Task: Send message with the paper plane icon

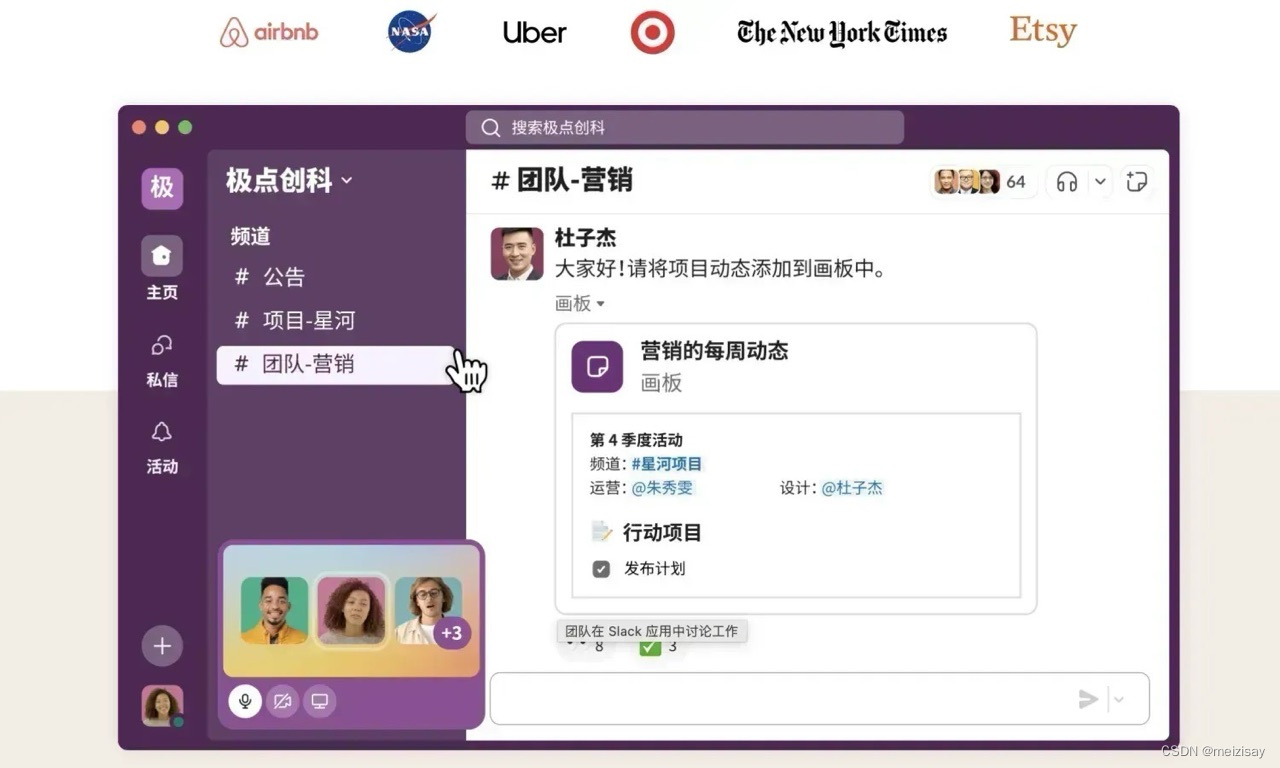Action: (1089, 699)
